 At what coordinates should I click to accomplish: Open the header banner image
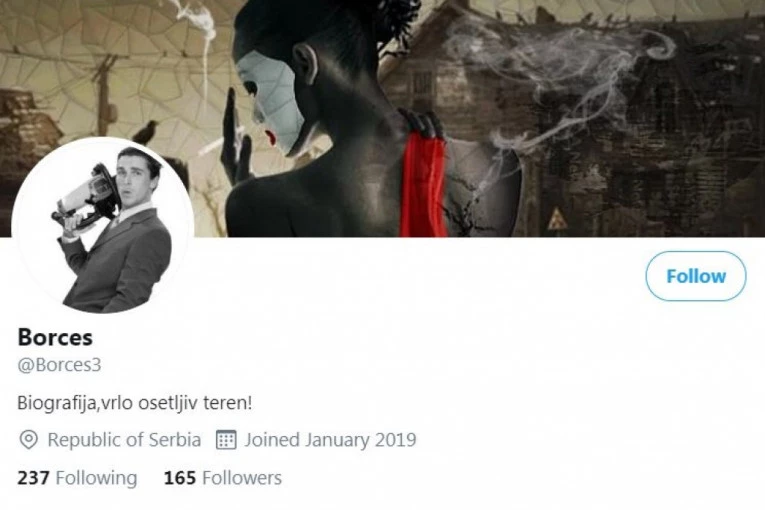point(382,119)
